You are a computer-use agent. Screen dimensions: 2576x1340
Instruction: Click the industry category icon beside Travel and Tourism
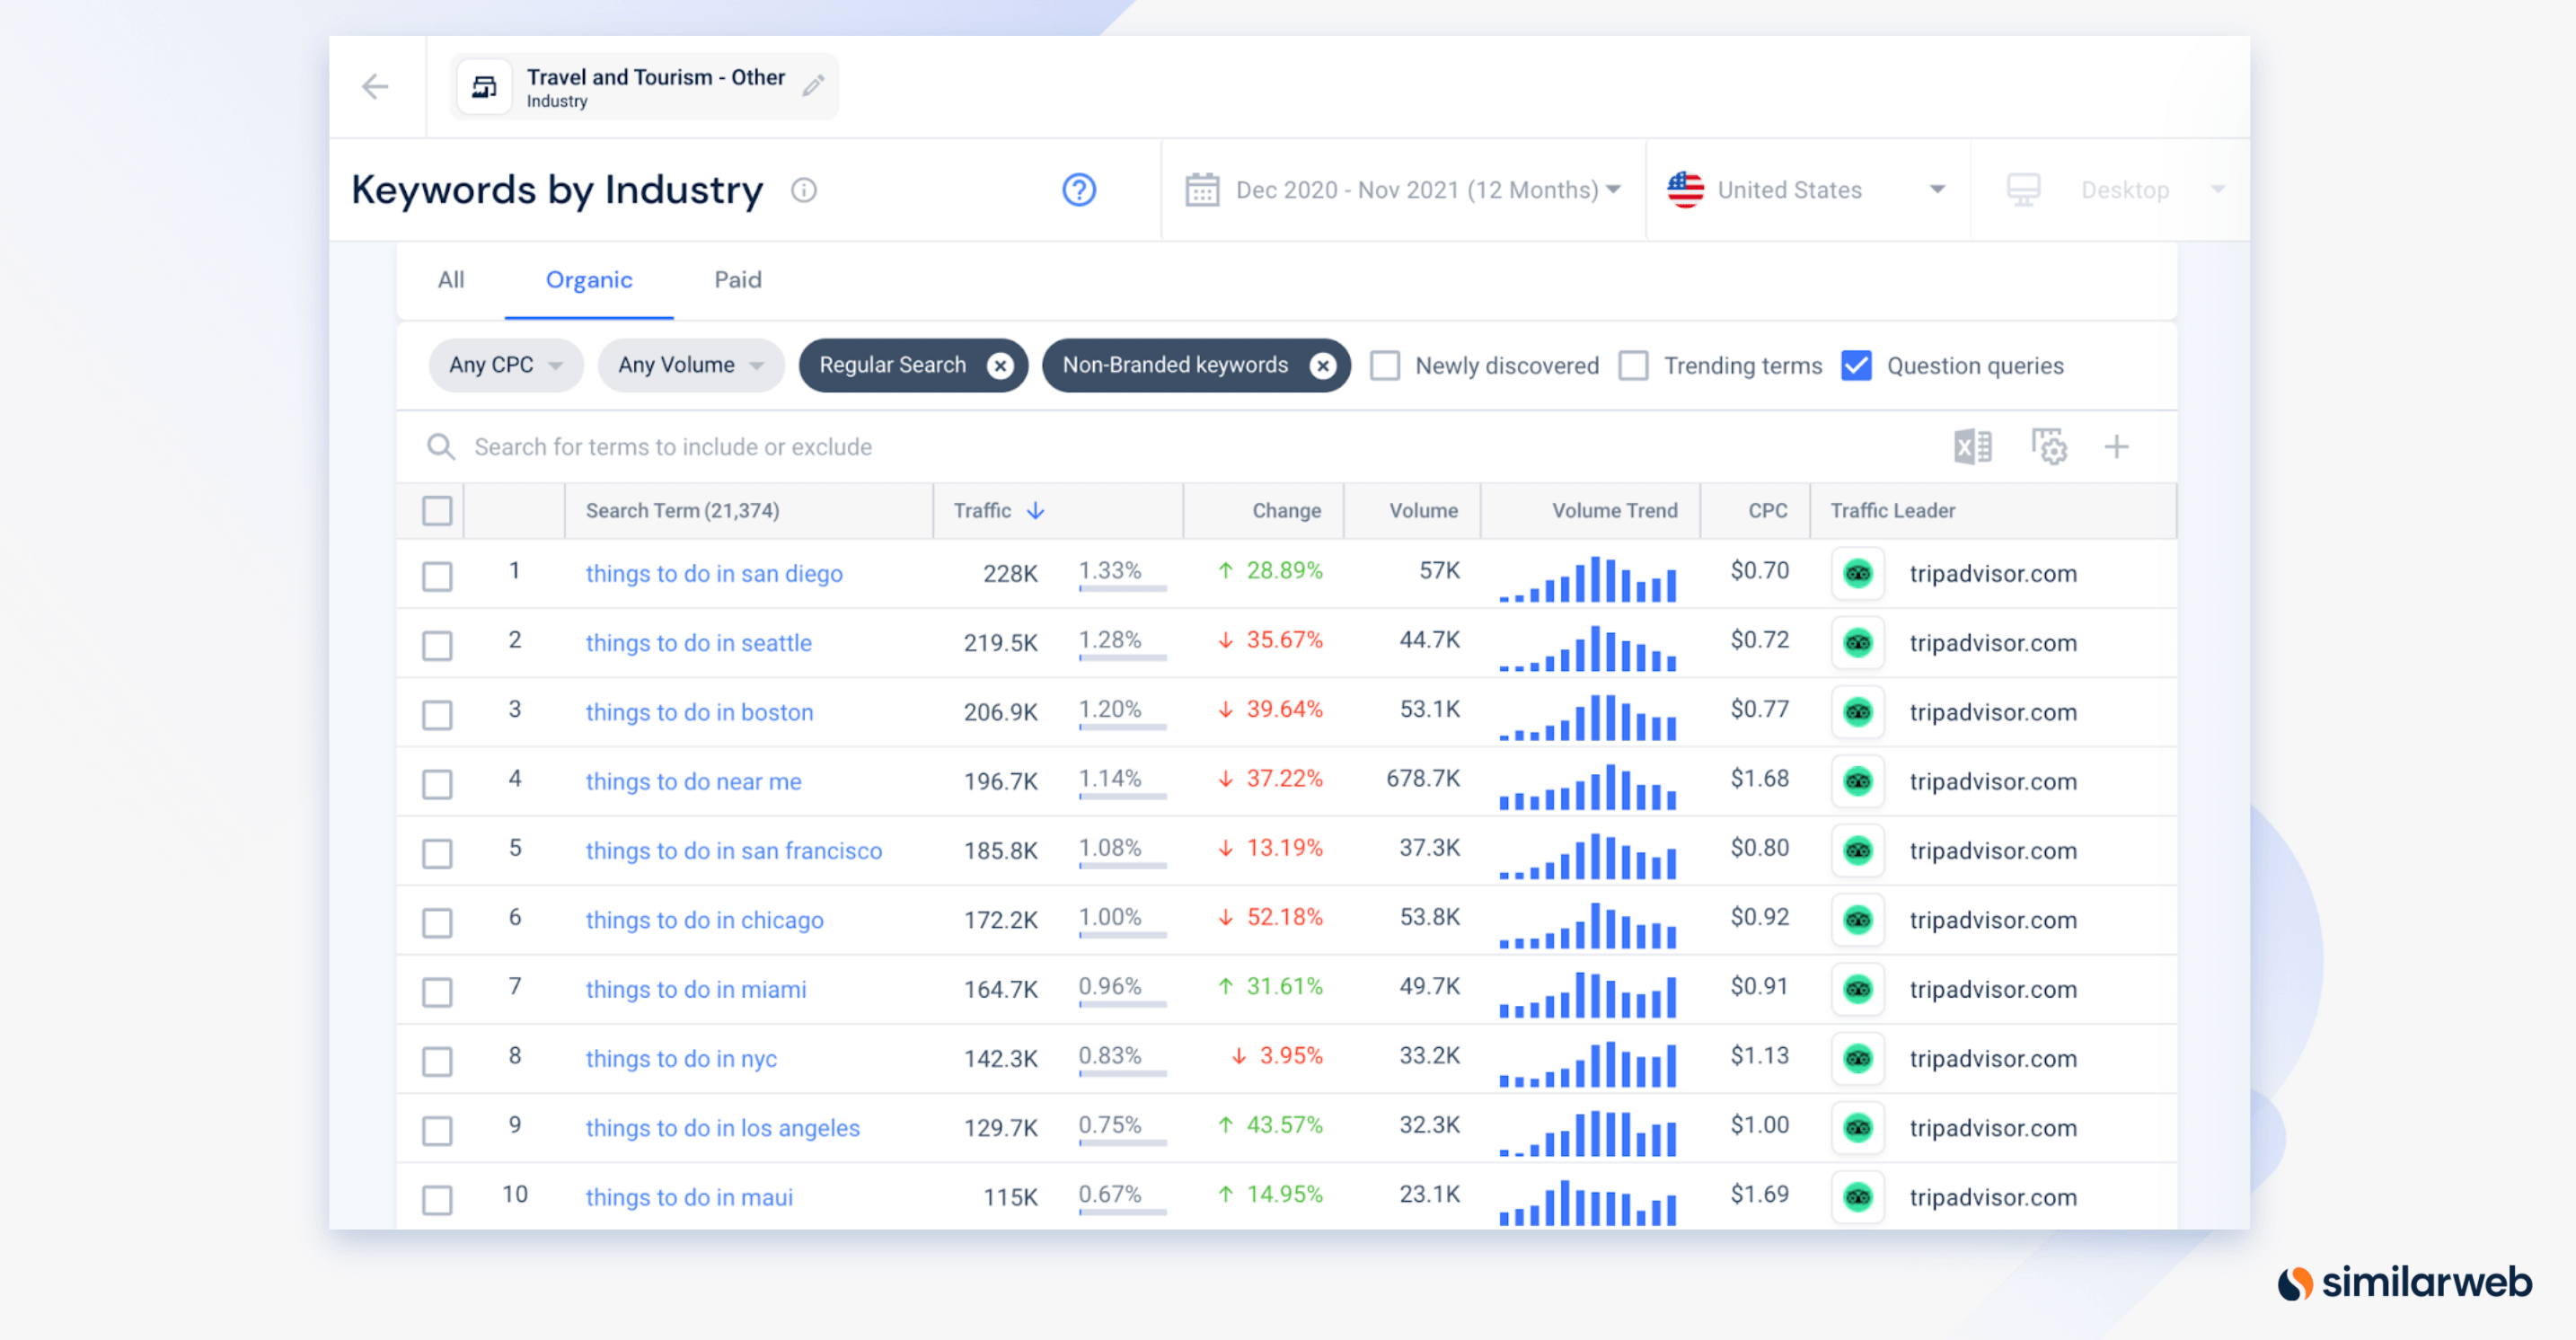484,87
